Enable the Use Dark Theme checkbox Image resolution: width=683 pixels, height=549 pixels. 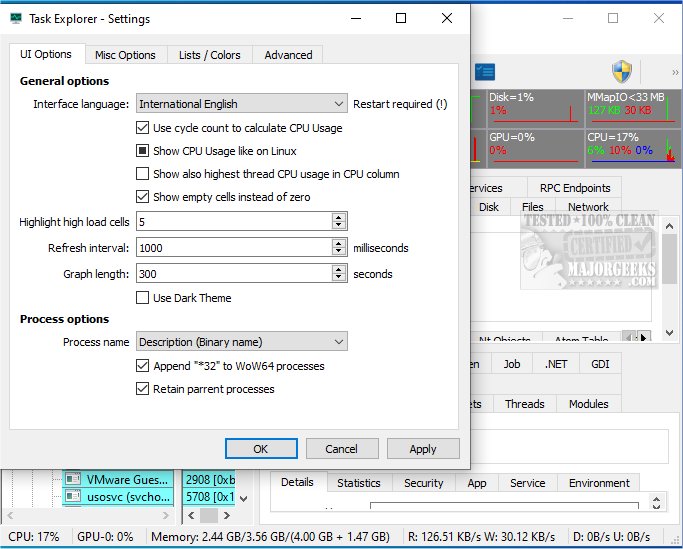click(x=142, y=298)
